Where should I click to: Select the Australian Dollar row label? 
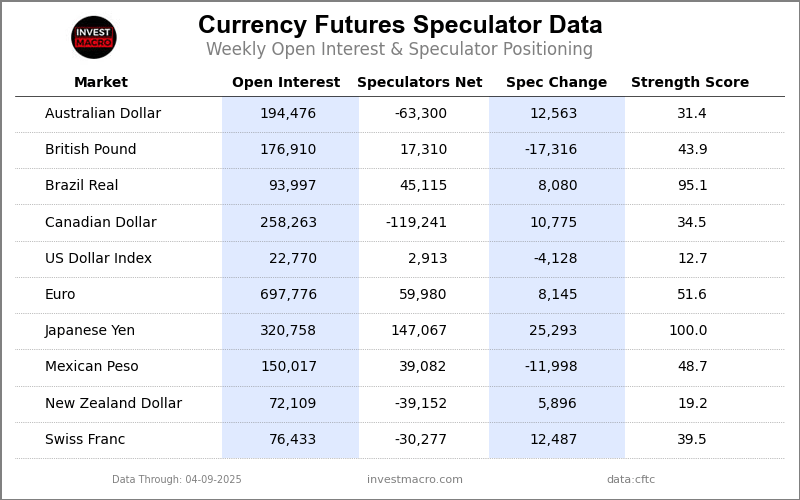click(x=103, y=114)
